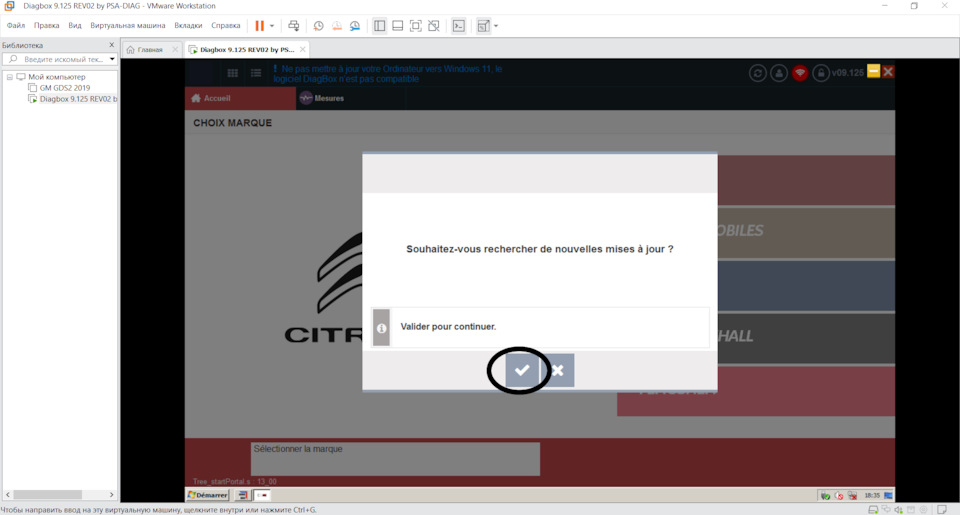The height and width of the screenshot is (515, 960).
Task: Open the power options dropdown arrow next to pause
Action: 272,26
